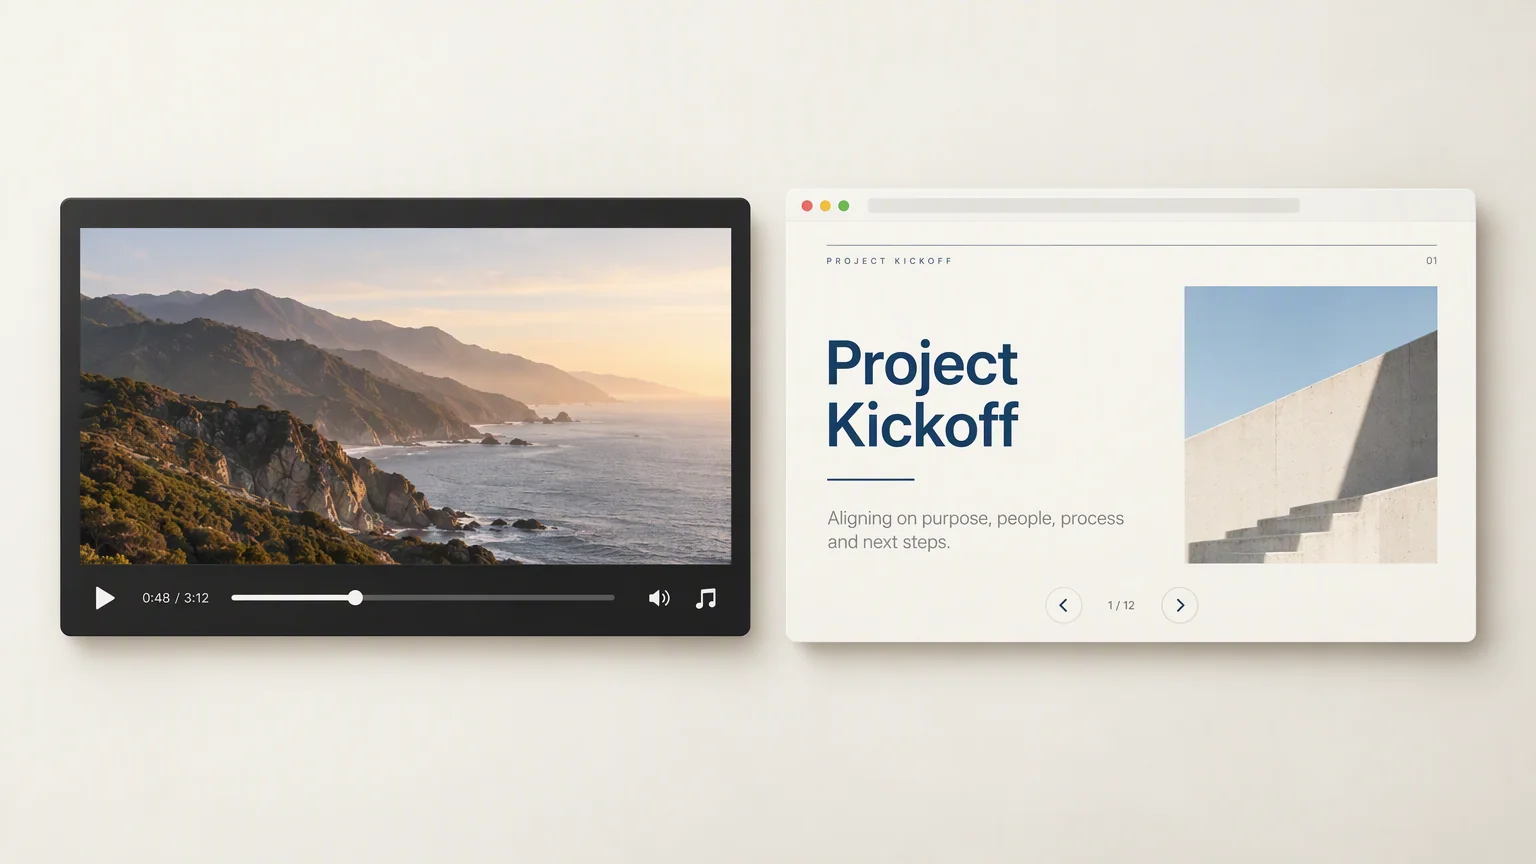1536x864 pixels.
Task: Click the small PROJECT KICKOFF header label
Action: click(889, 261)
